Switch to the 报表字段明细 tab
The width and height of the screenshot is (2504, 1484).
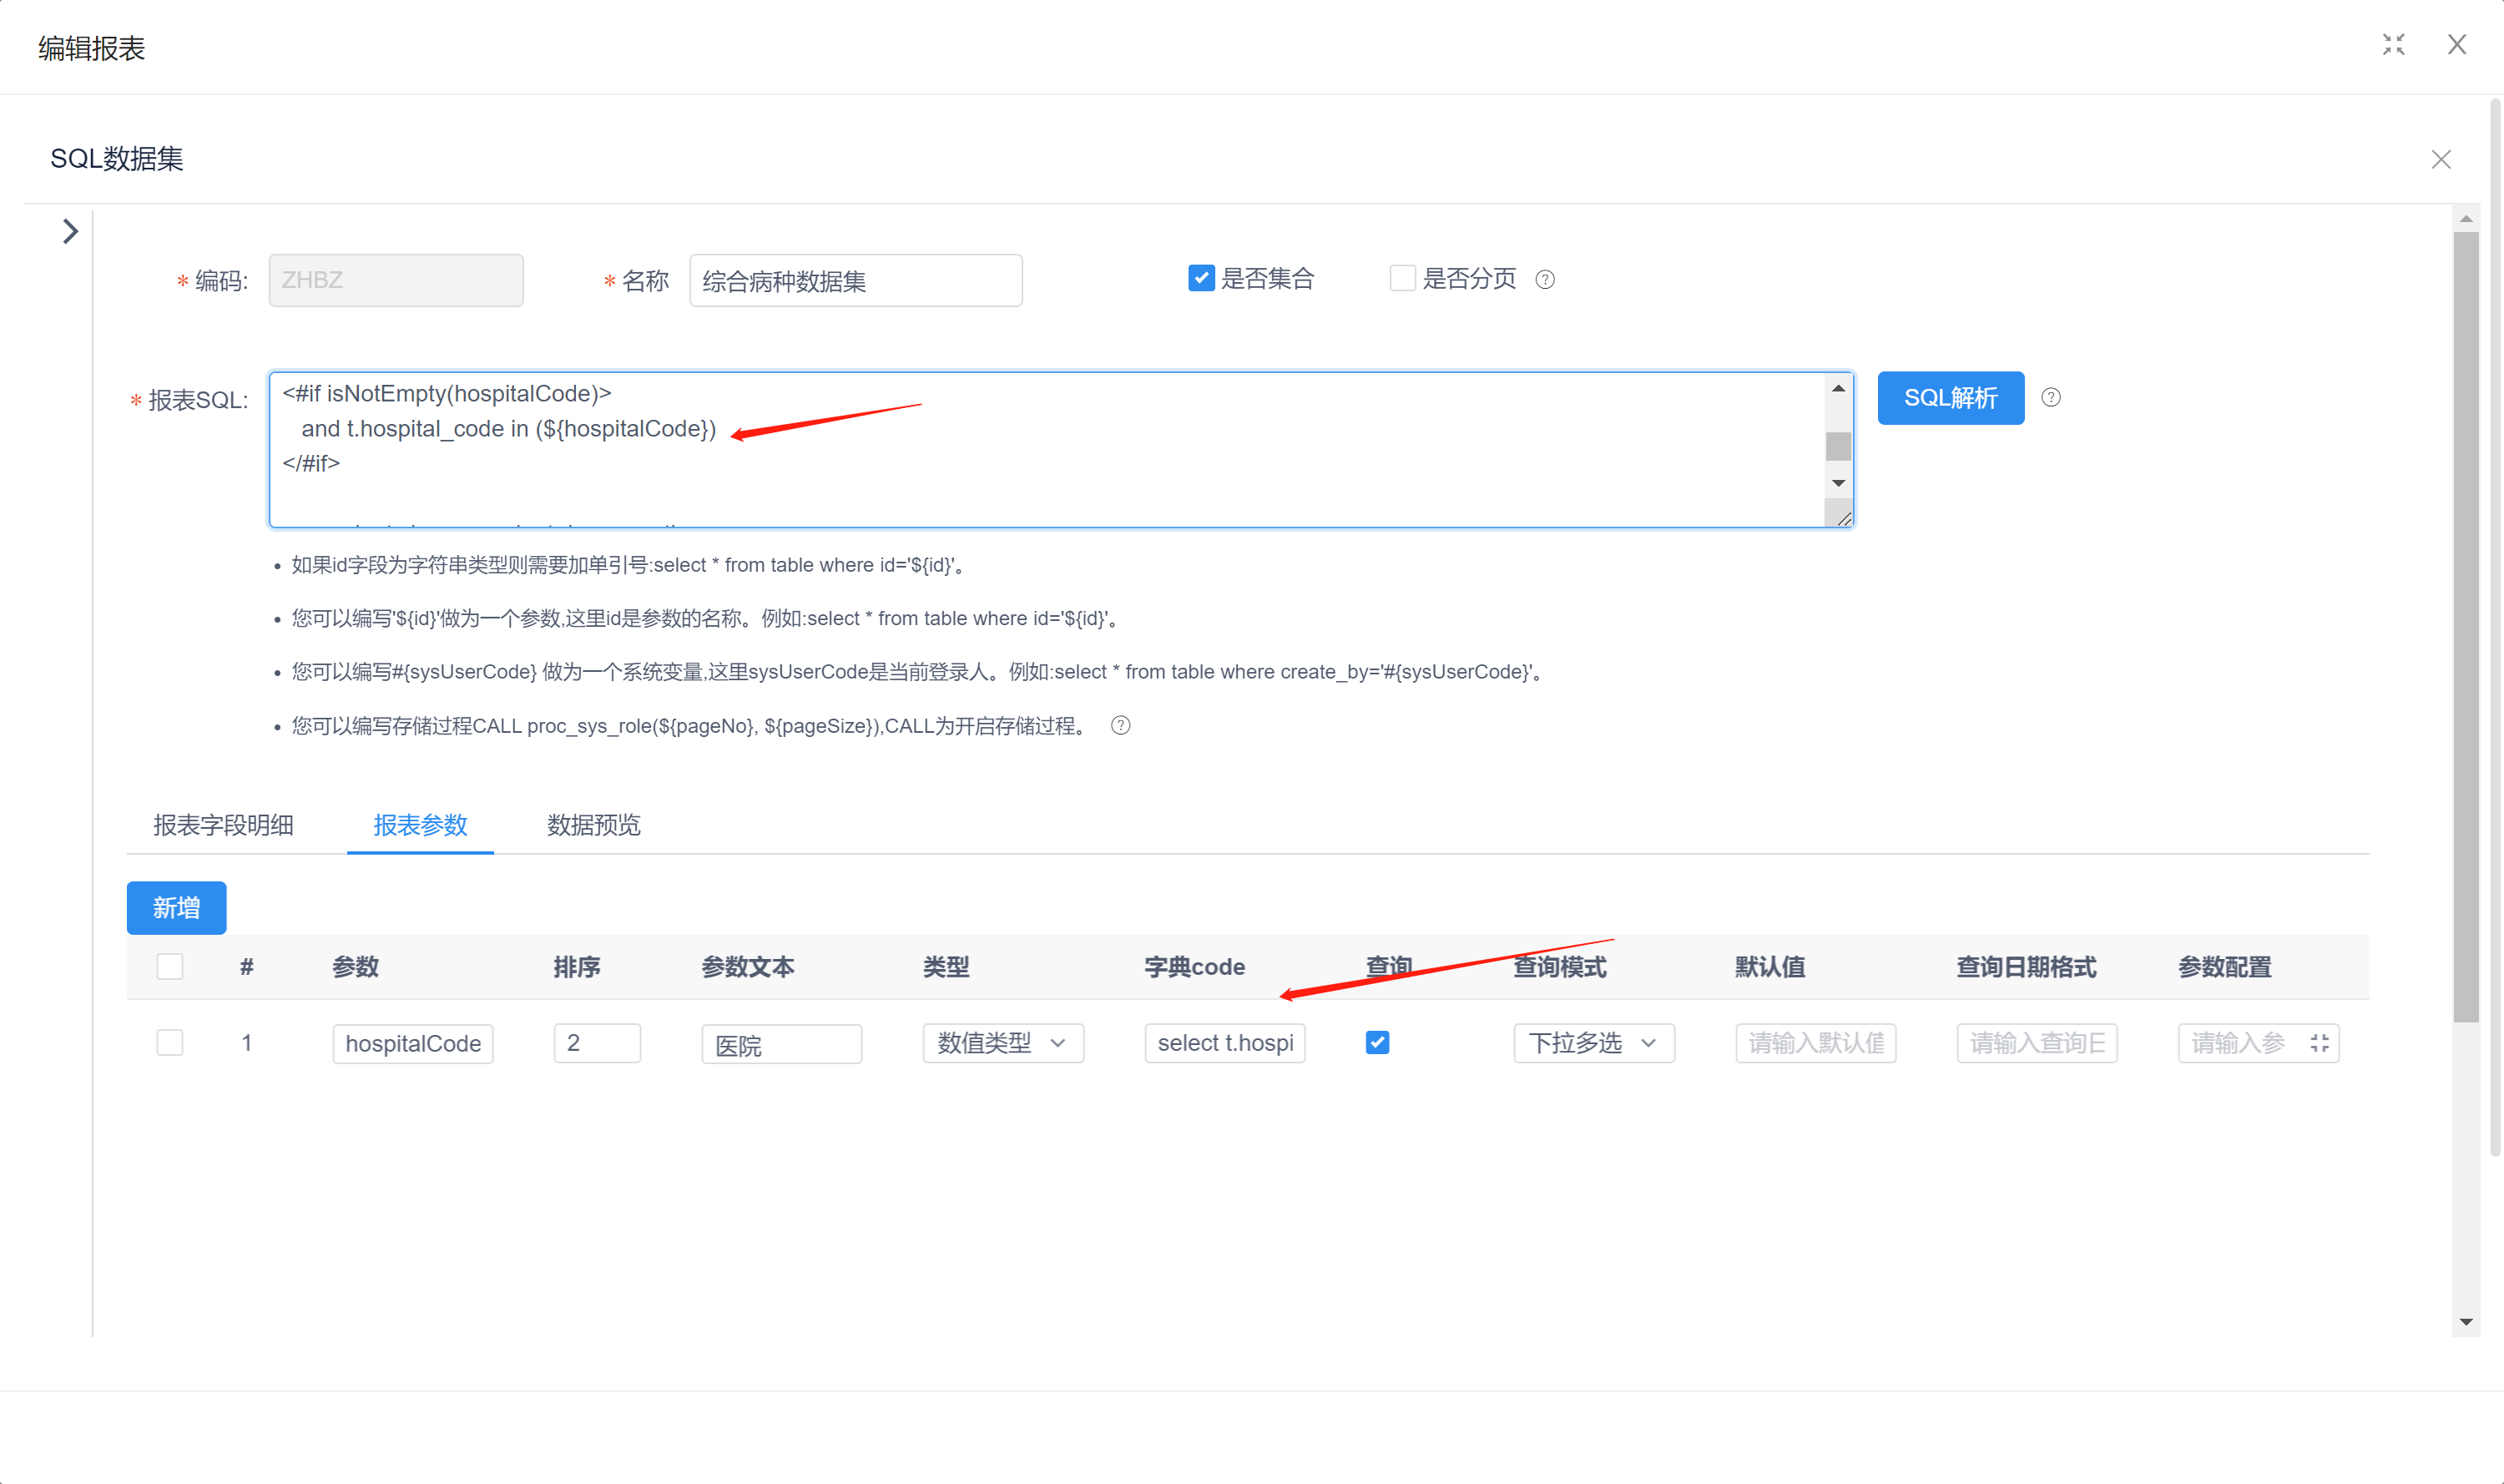point(223,825)
